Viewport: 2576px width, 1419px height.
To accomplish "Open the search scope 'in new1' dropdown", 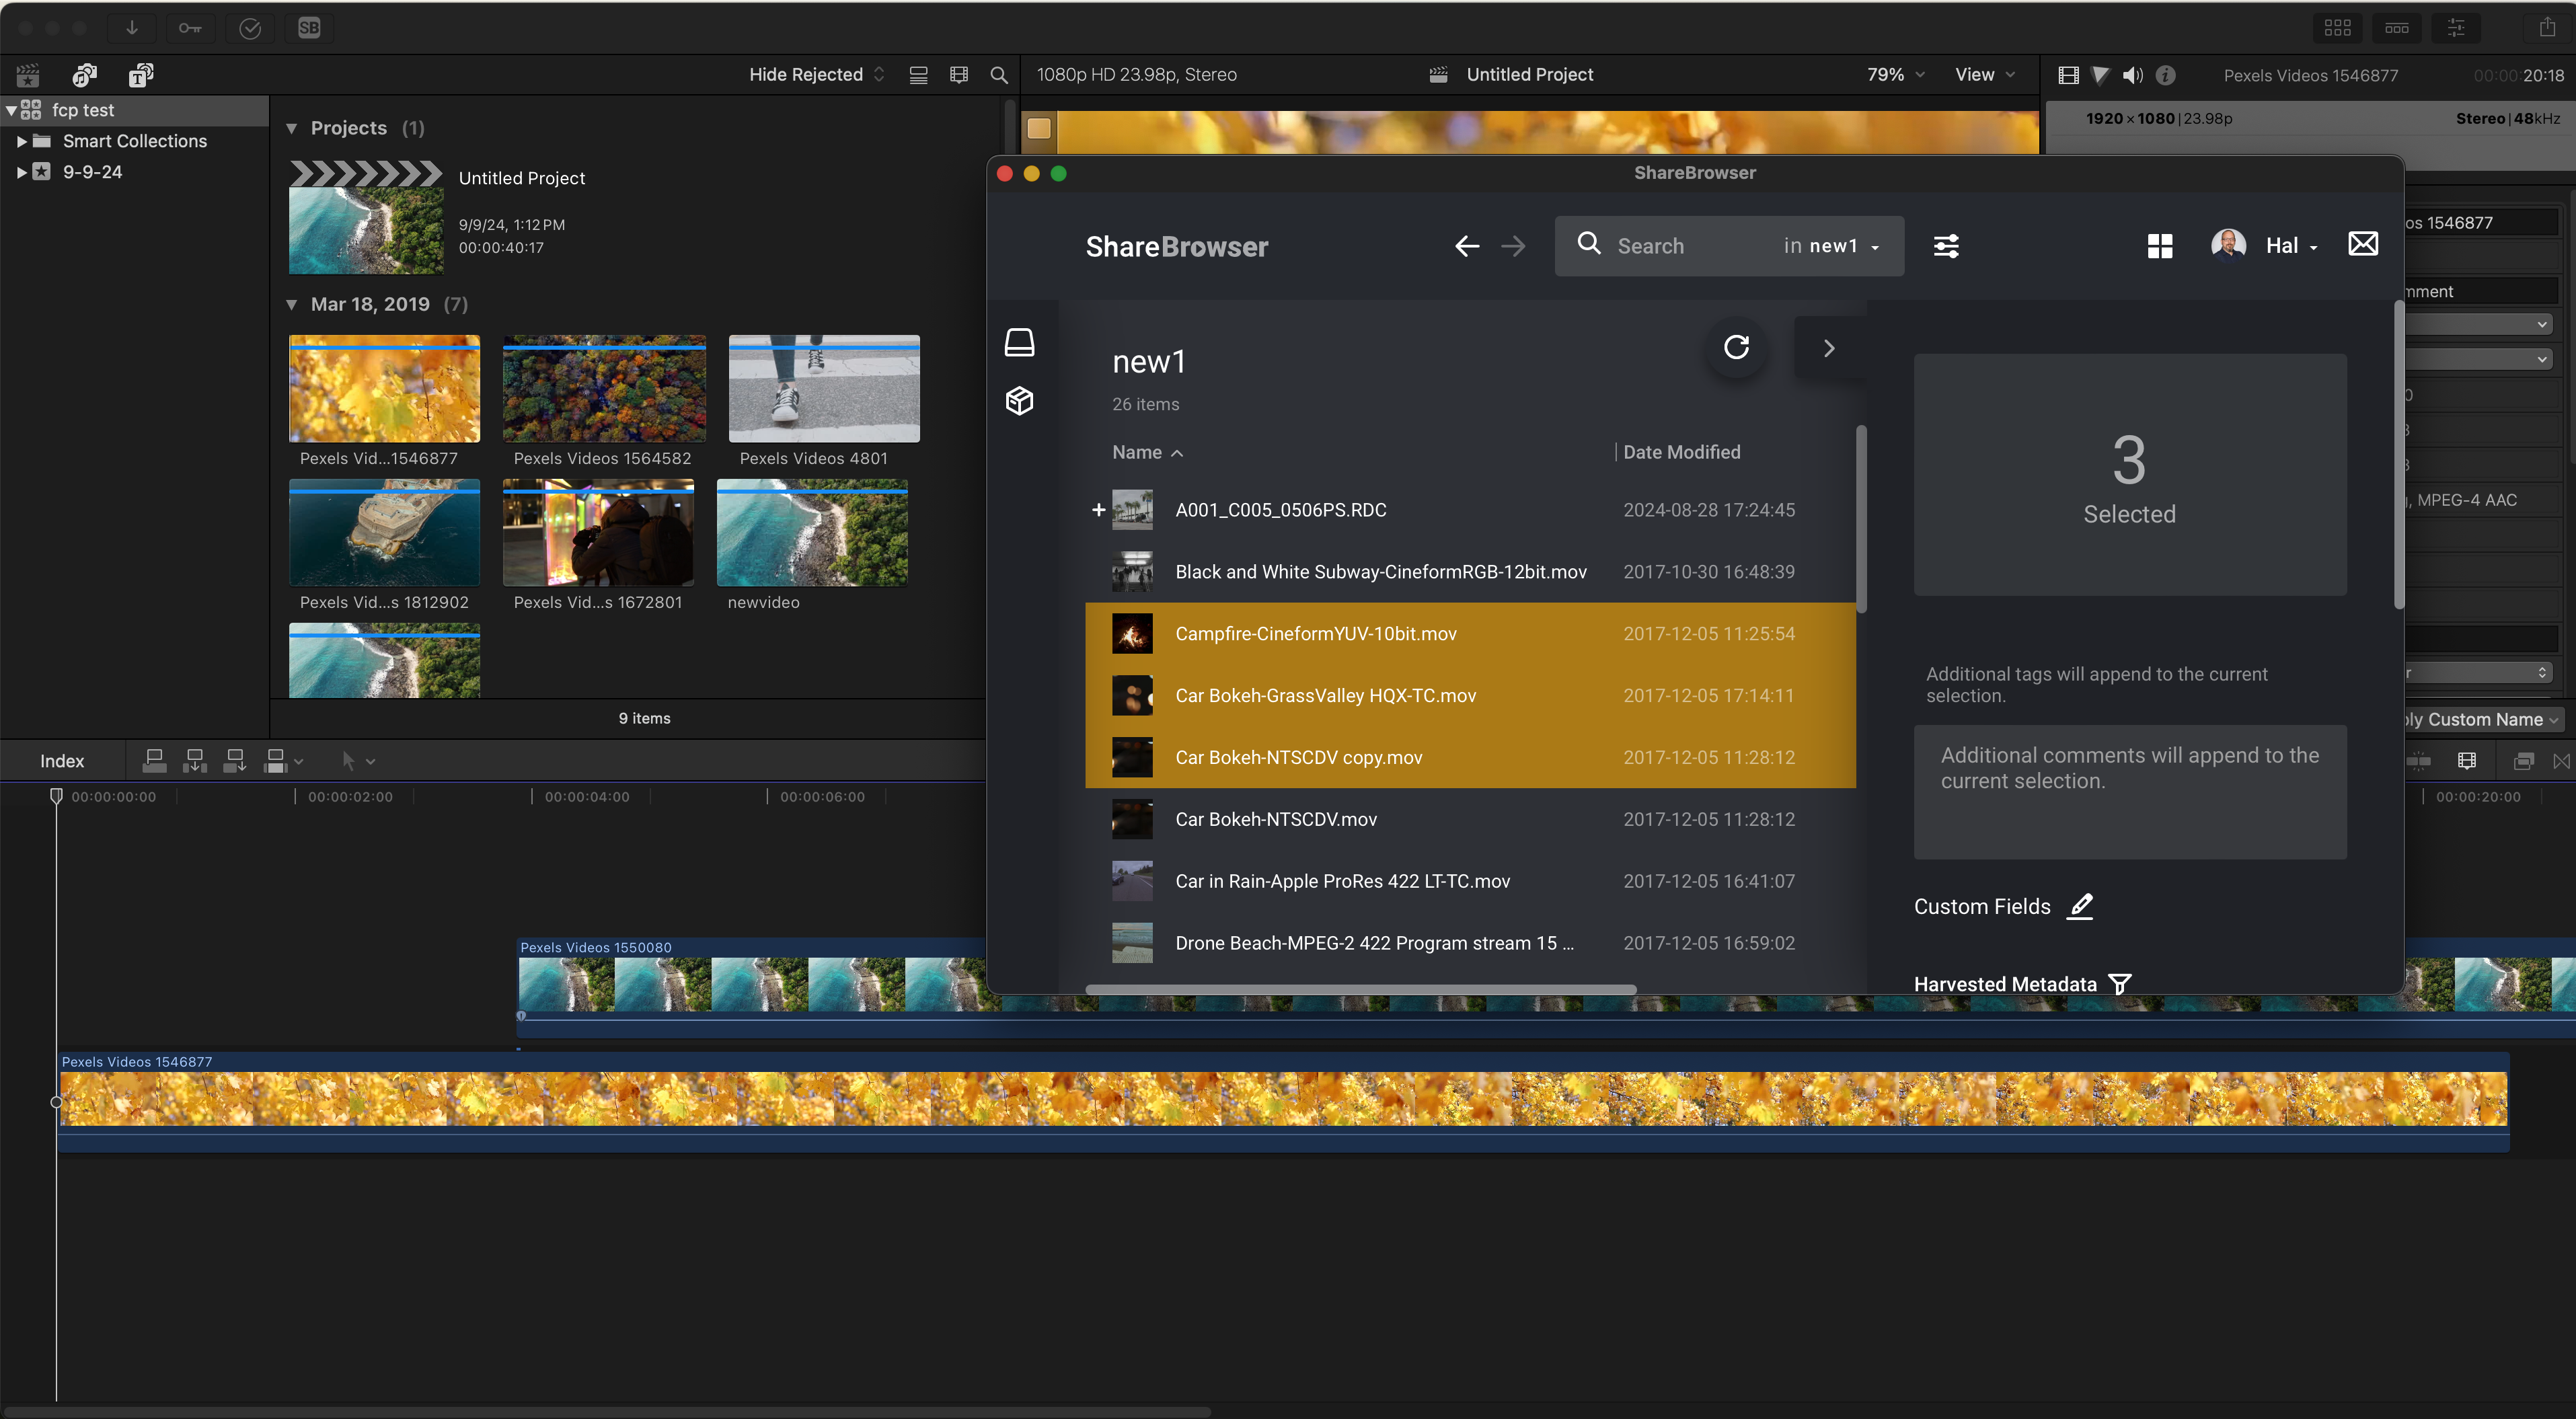I will (x=1831, y=246).
